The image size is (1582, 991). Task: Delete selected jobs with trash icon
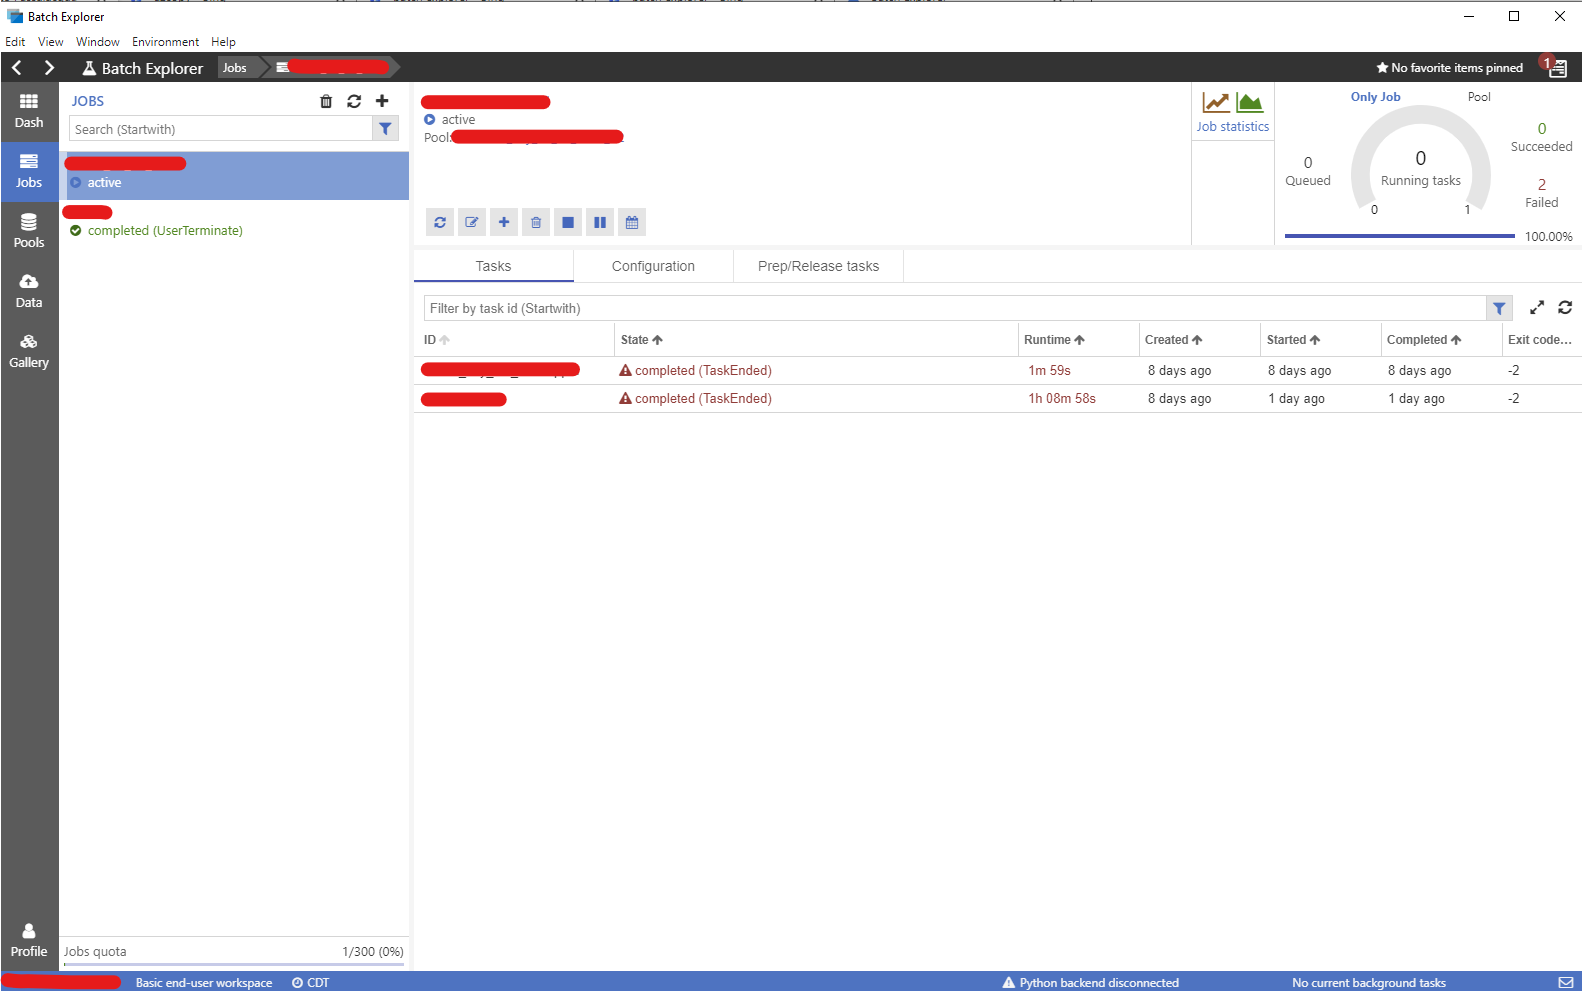coord(326,101)
